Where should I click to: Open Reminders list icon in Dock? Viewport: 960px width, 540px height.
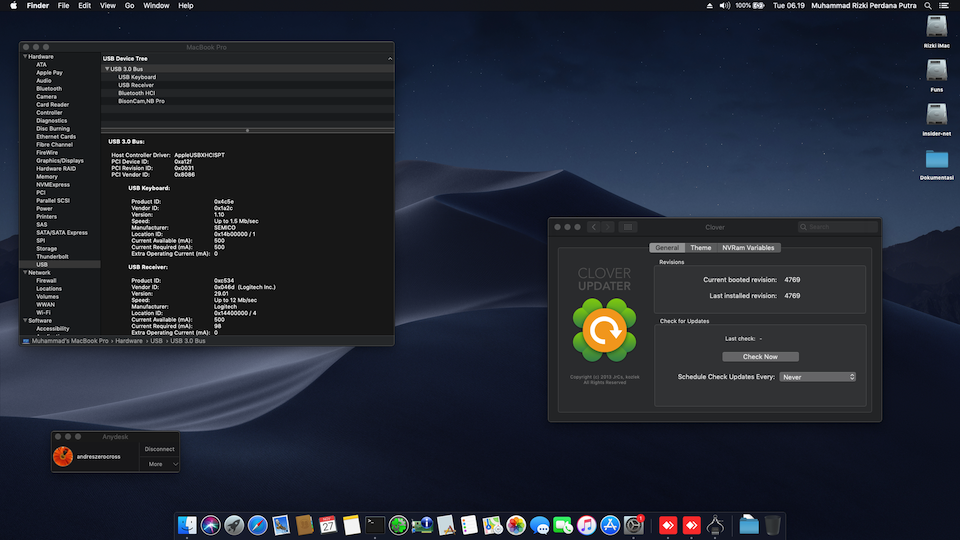[469, 525]
